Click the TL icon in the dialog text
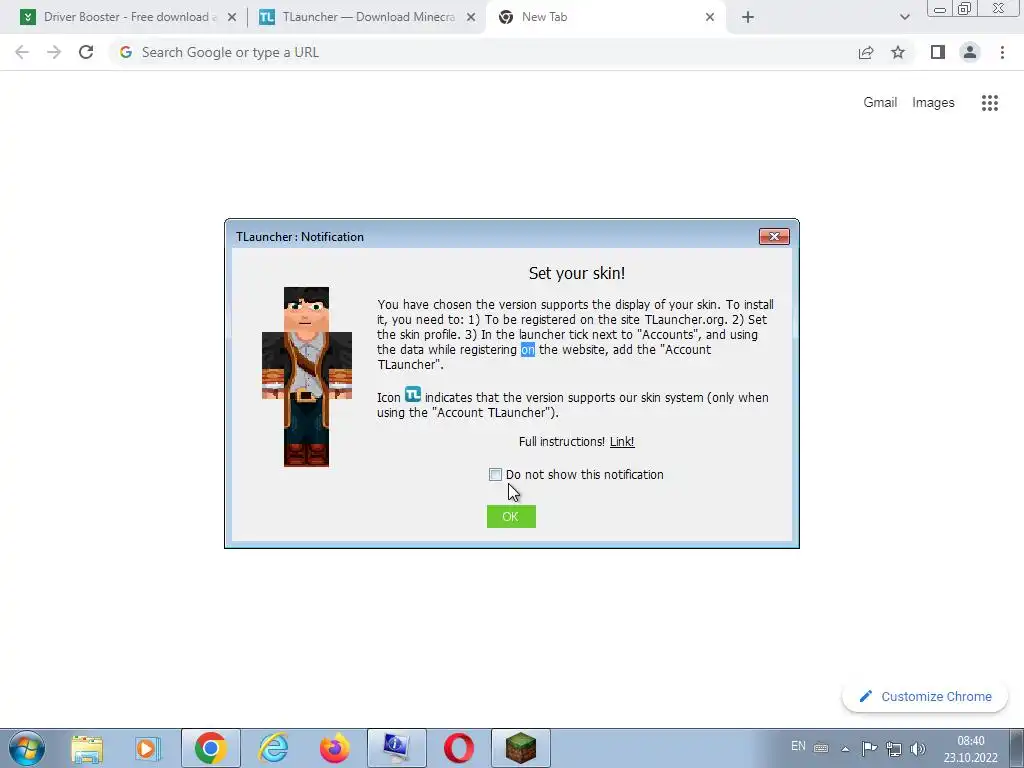The height and width of the screenshot is (768, 1024). pos(413,394)
